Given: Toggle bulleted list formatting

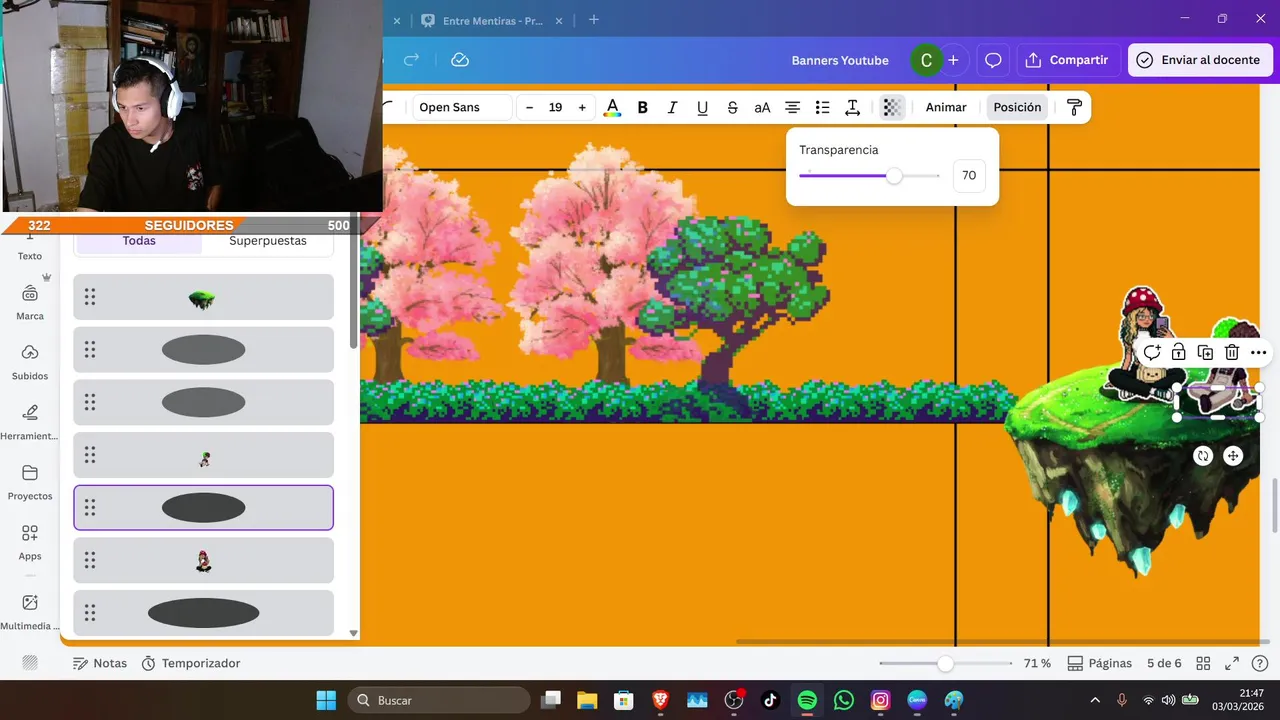Looking at the screenshot, I should point(822,107).
